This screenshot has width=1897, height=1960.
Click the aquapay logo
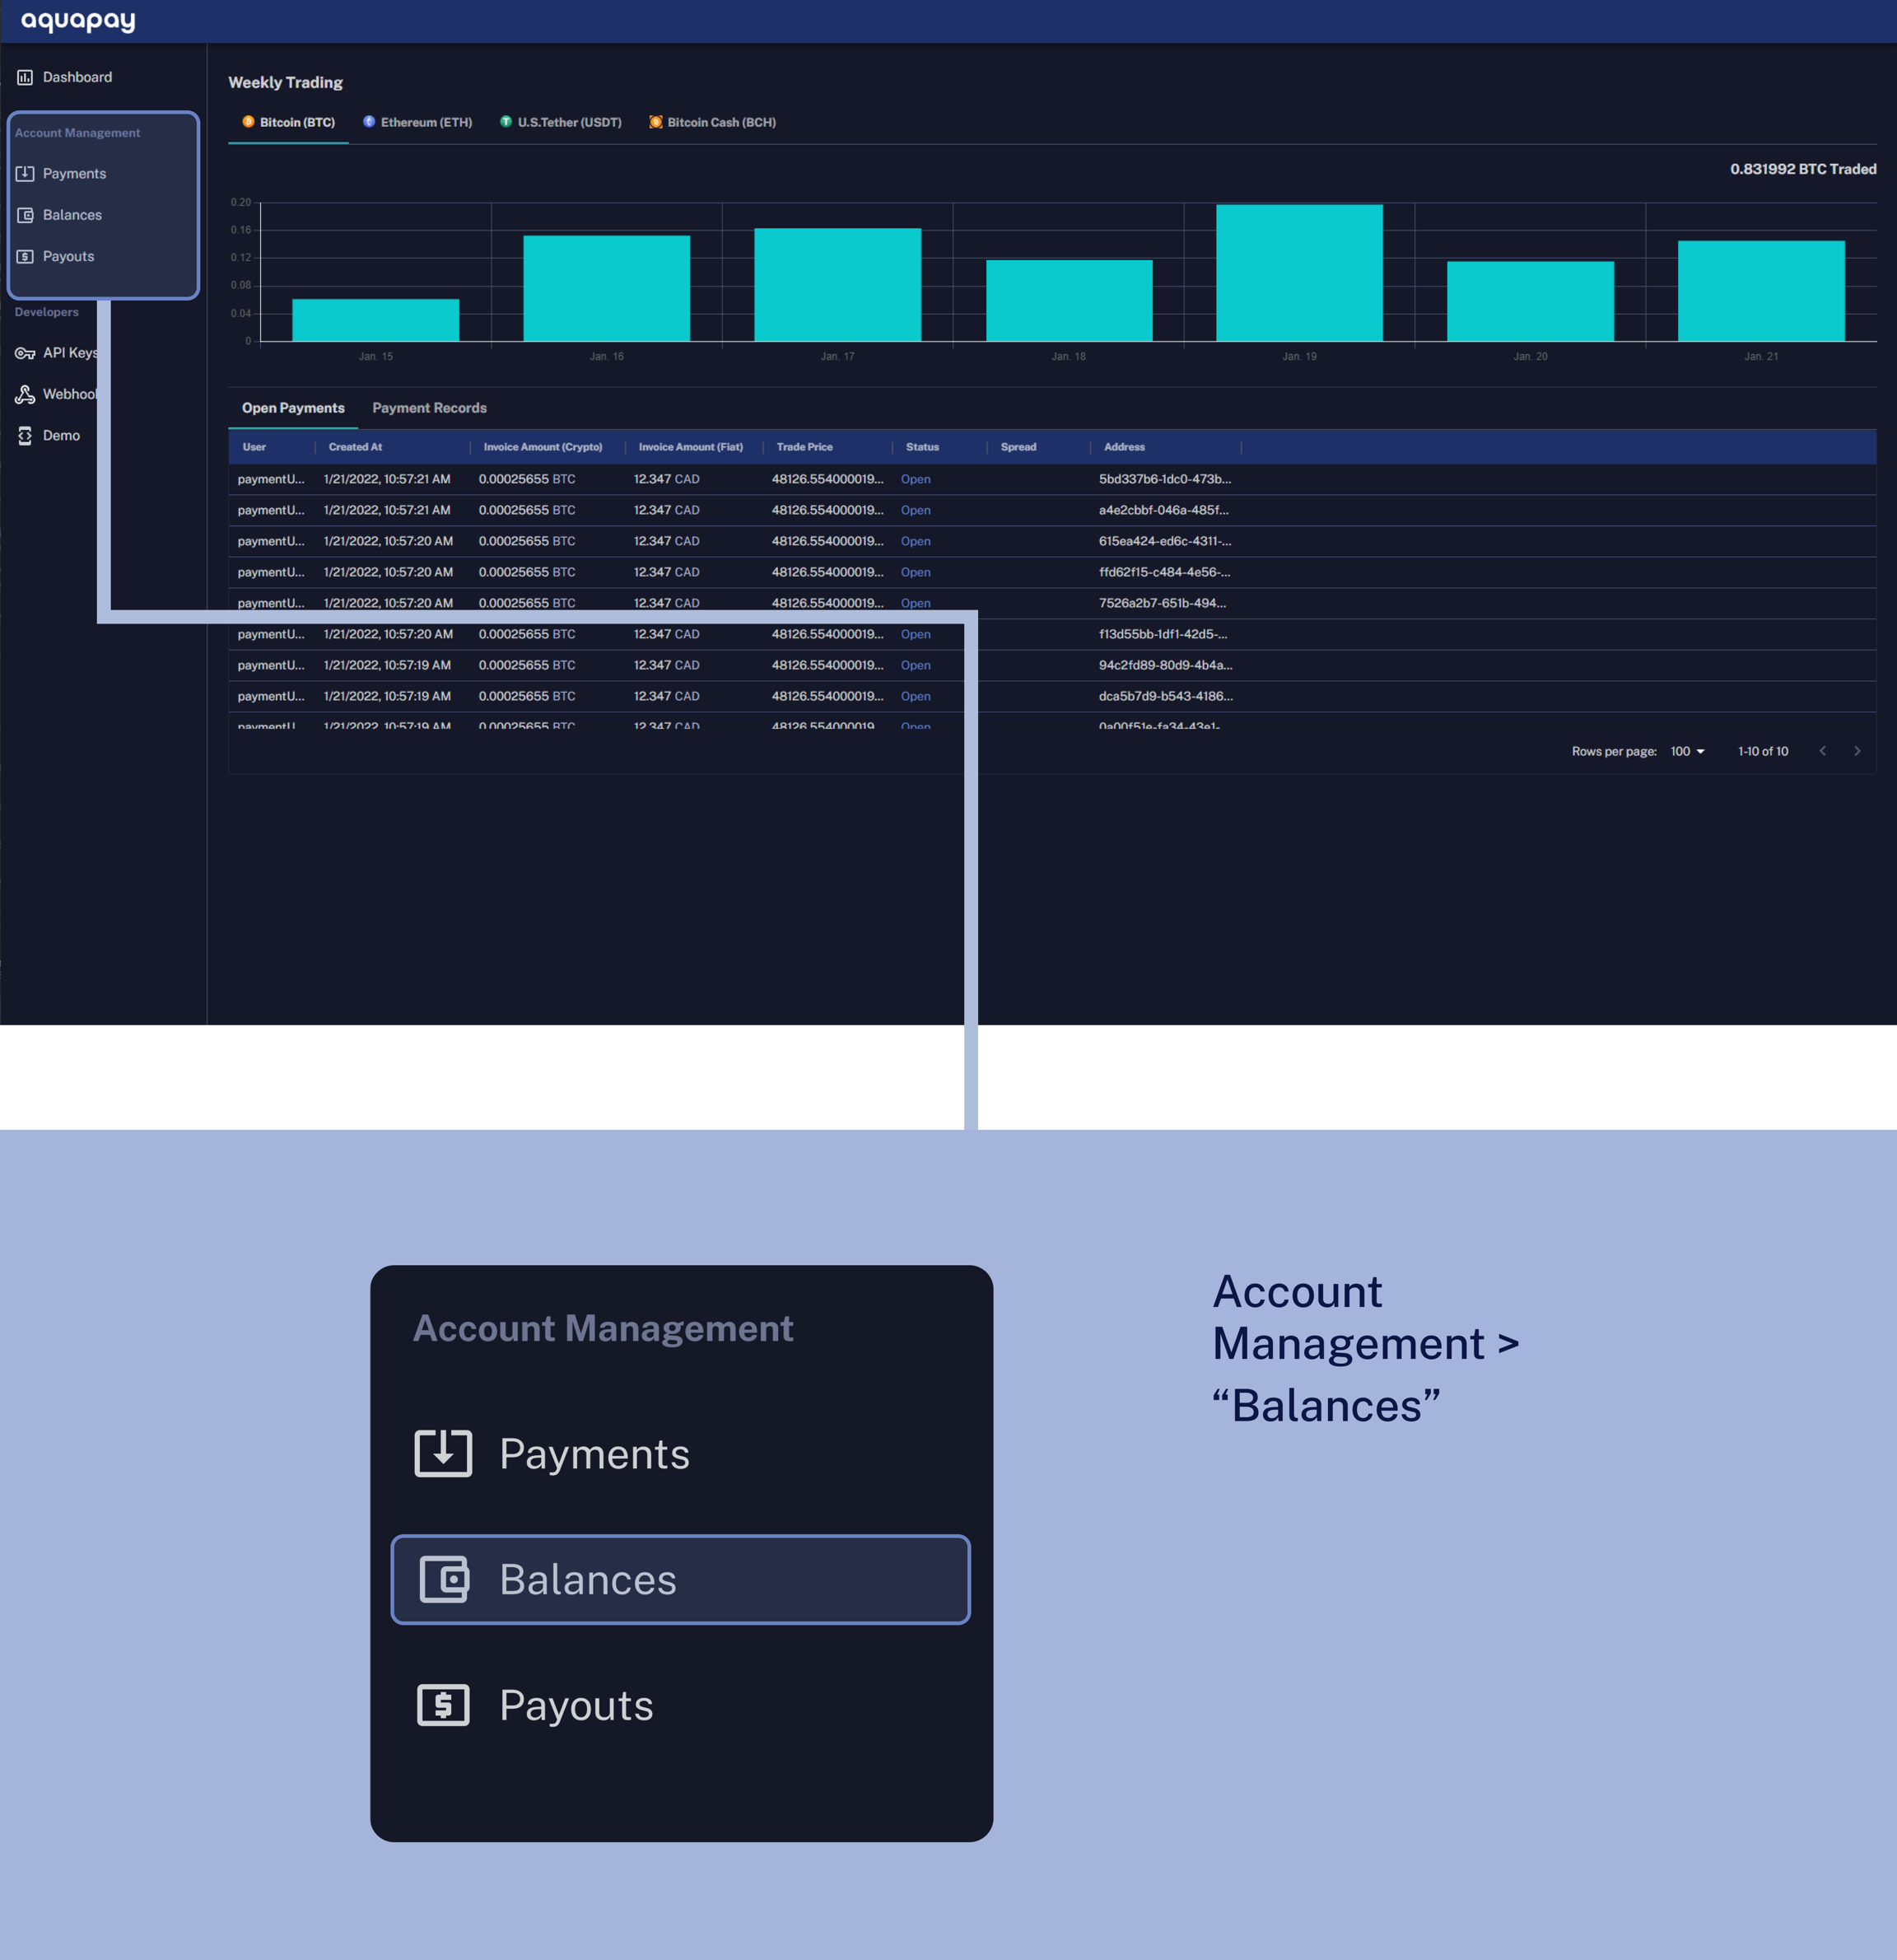(78, 21)
